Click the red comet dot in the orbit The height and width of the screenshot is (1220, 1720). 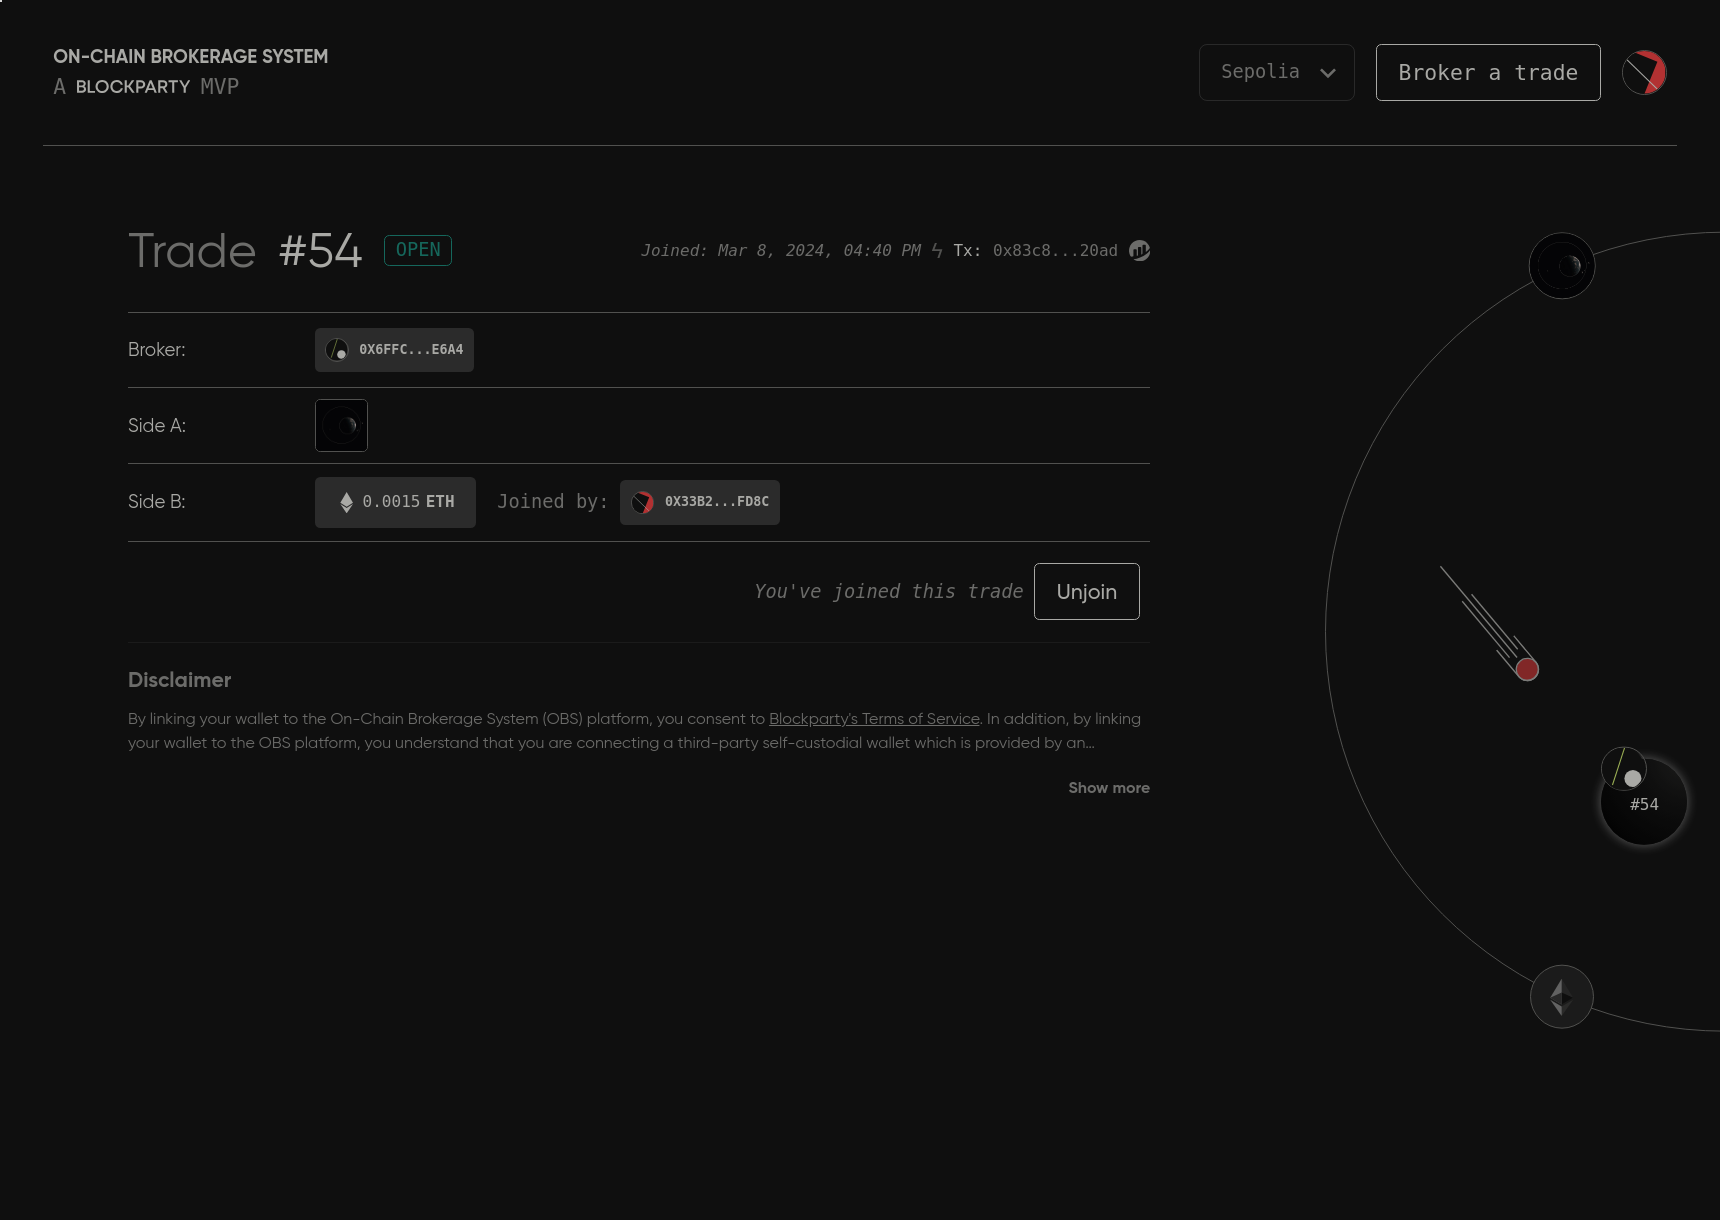[1526, 669]
